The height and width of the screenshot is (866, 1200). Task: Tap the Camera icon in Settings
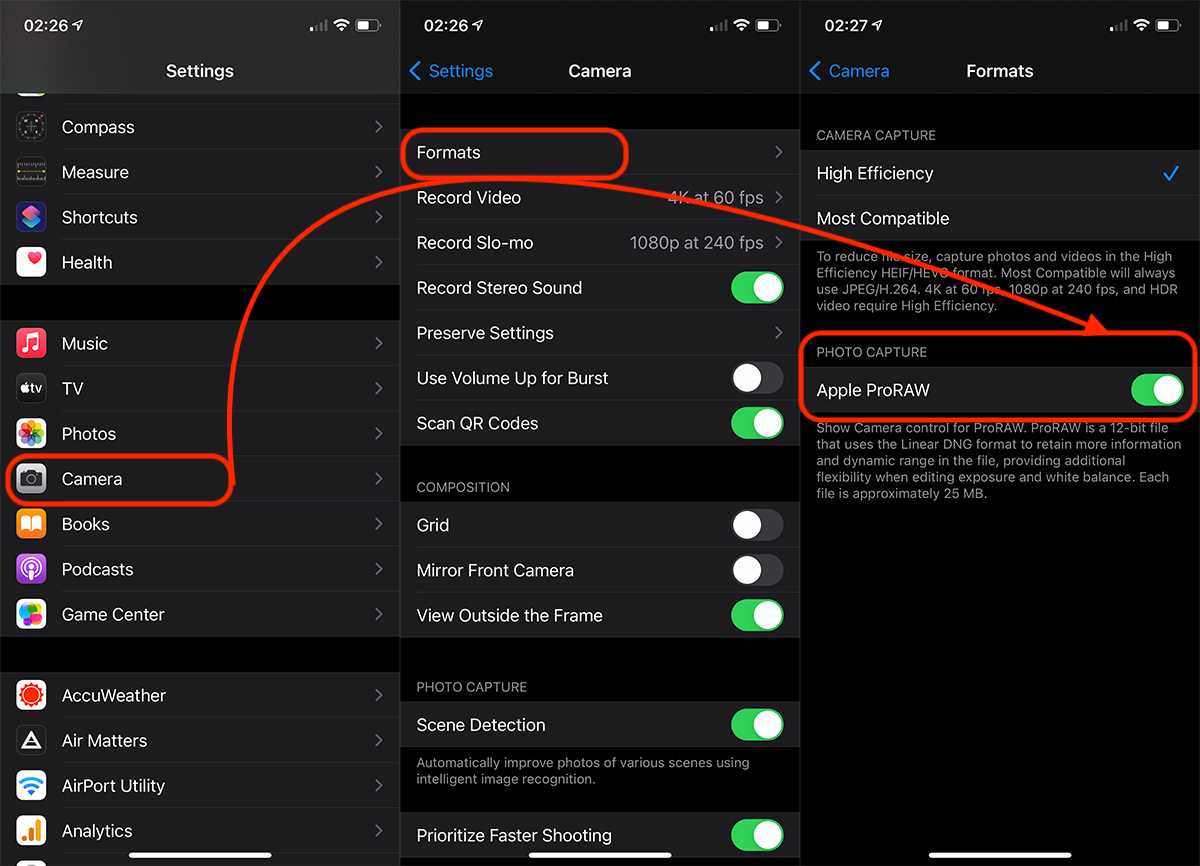(32, 479)
